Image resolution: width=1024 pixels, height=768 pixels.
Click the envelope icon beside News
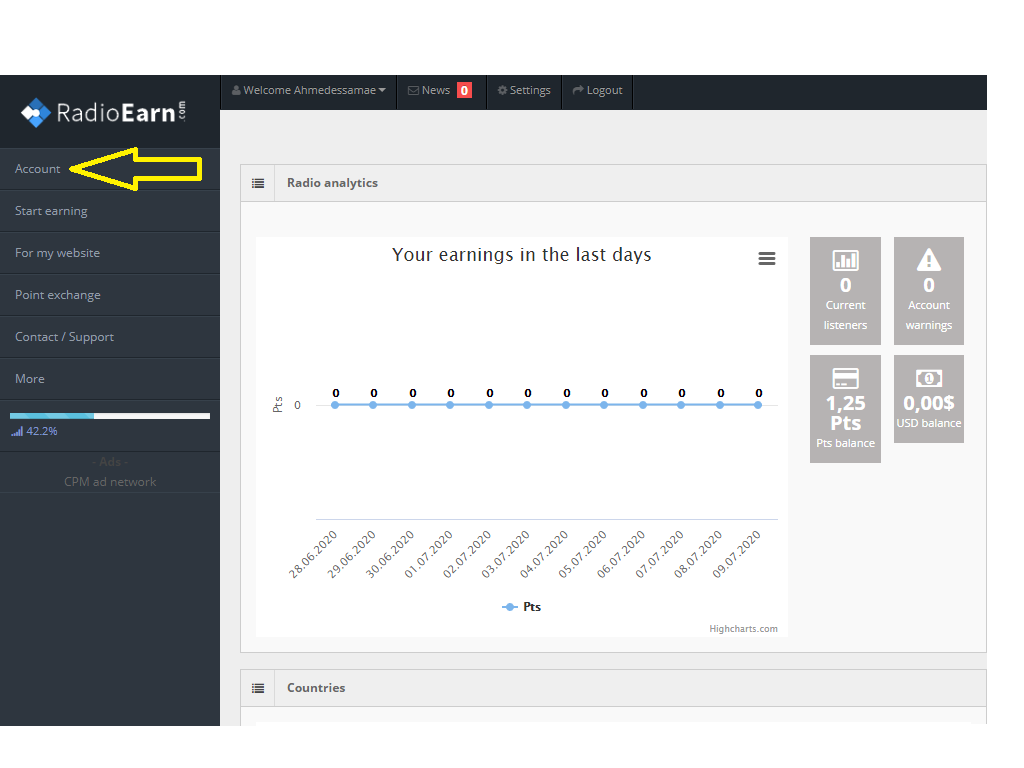pos(413,91)
